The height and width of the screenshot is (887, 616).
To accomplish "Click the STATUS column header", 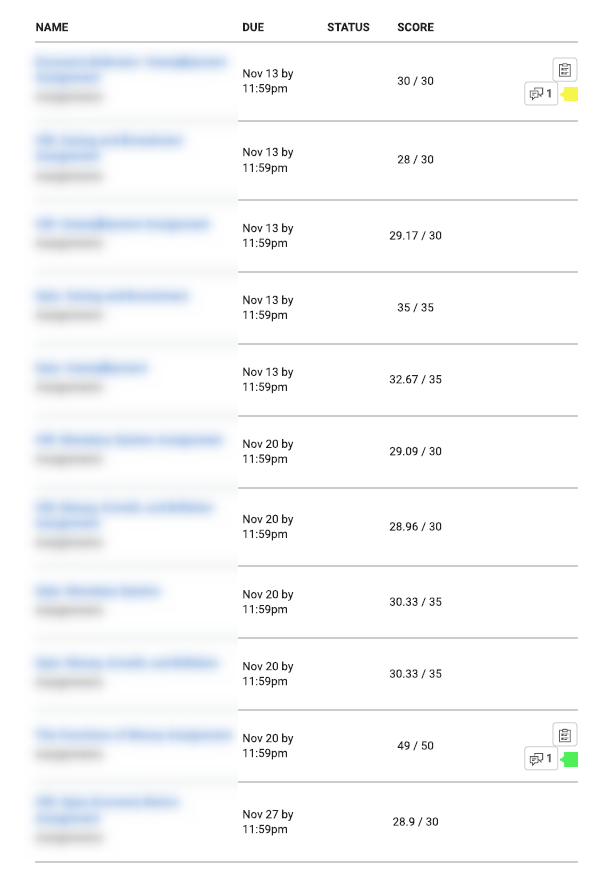I will coord(348,27).
